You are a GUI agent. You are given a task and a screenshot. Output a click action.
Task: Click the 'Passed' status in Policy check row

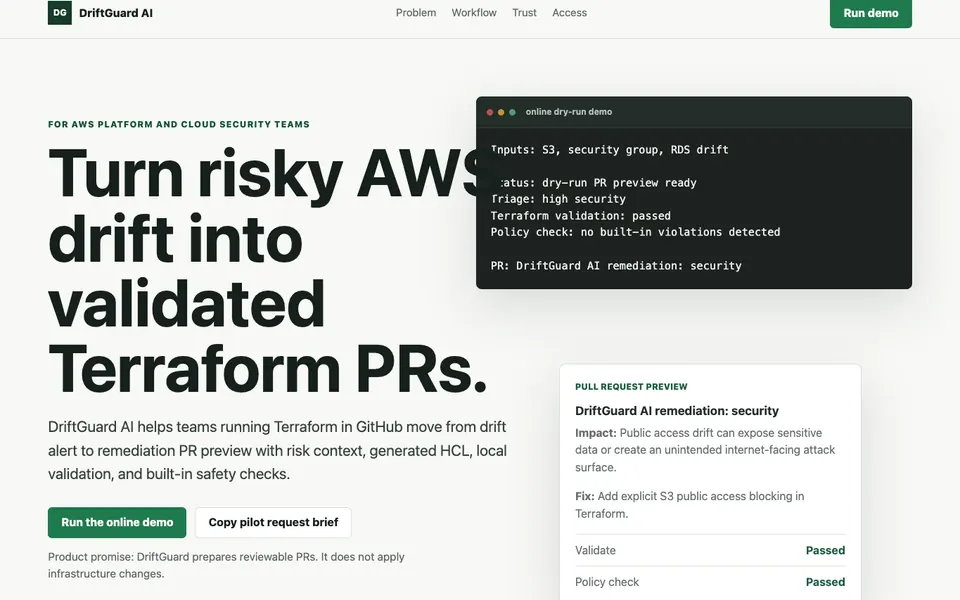click(x=825, y=582)
